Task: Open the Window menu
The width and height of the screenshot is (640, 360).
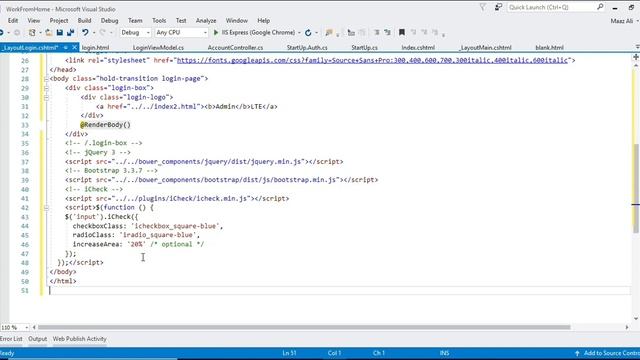Action: click(237, 21)
